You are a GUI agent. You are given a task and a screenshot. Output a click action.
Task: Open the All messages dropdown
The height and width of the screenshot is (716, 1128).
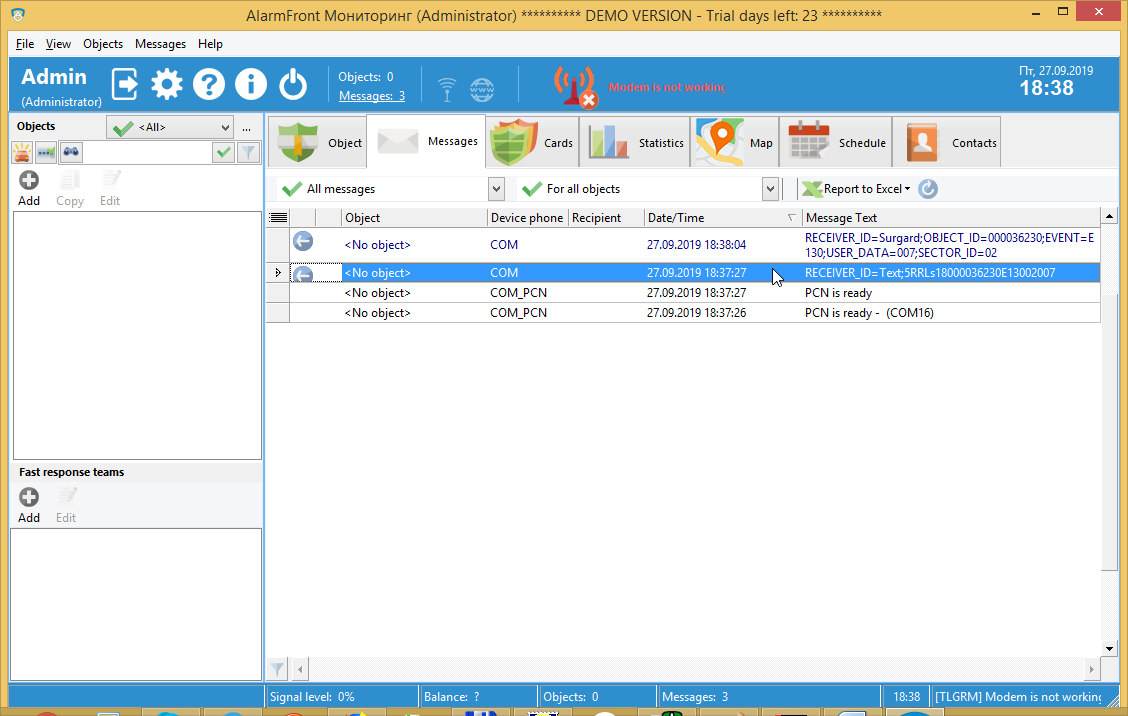pos(496,188)
